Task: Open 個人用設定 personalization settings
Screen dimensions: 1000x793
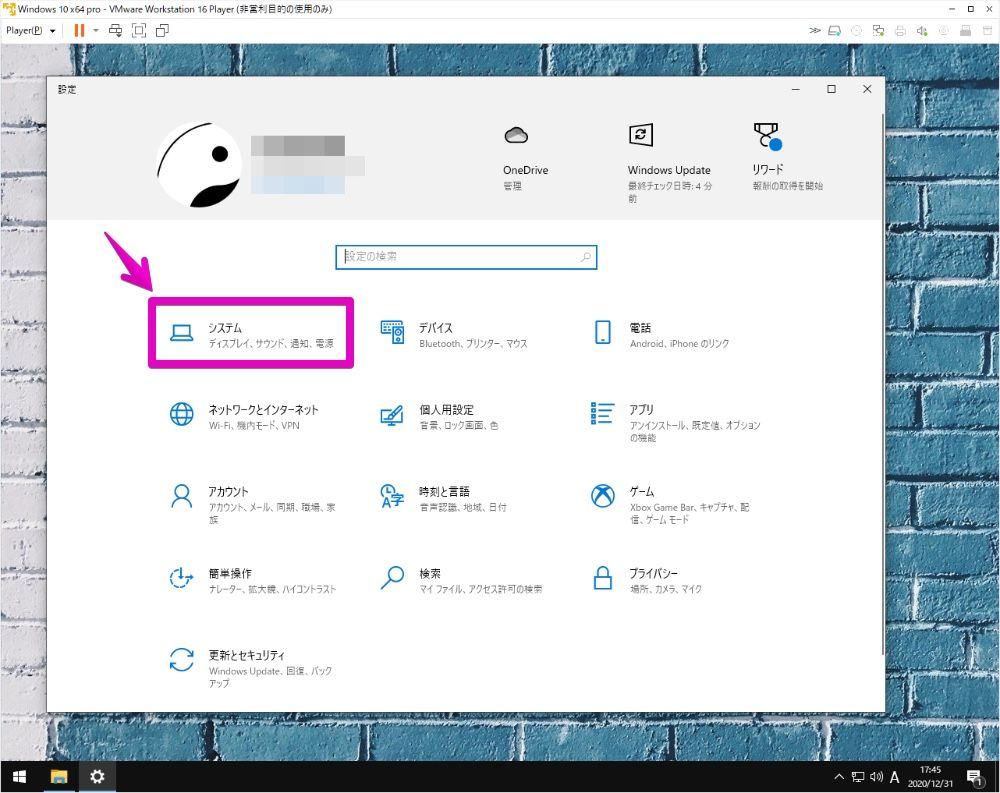Action: [440, 416]
